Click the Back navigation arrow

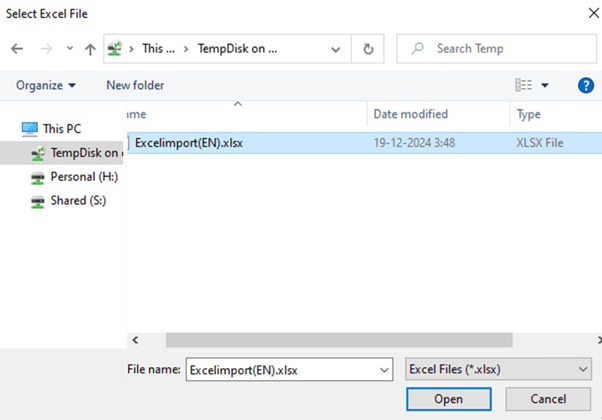tap(17, 49)
